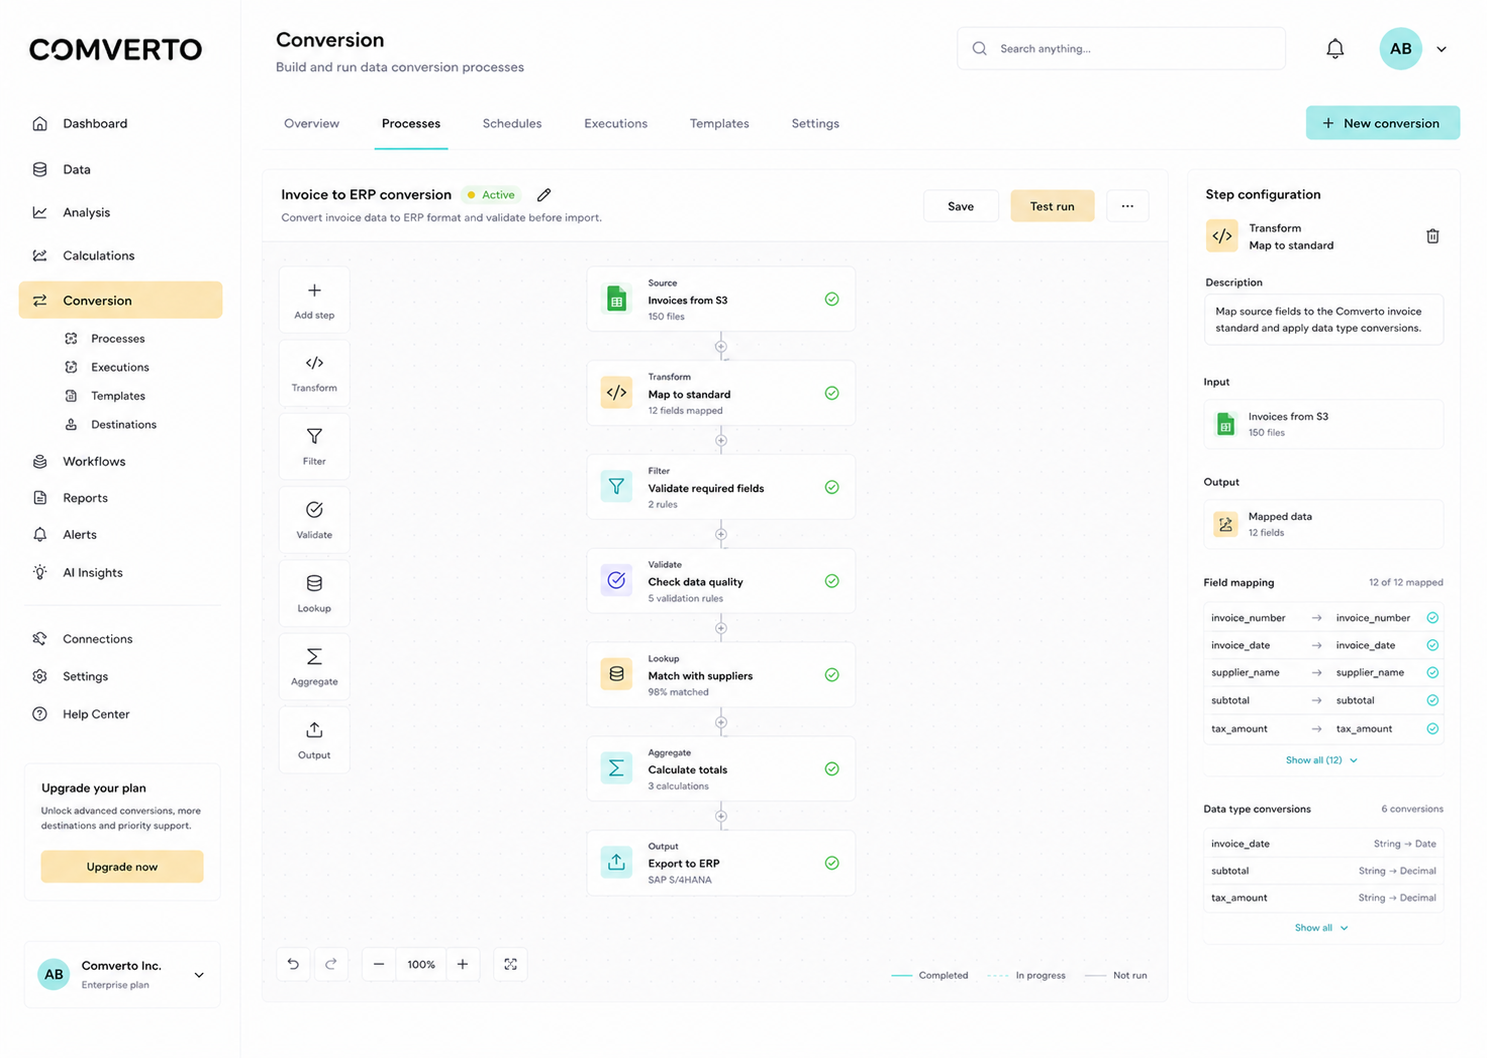Open Workflows in the sidebar
This screenshot has width=1487, height=1058.
point(94,461)
